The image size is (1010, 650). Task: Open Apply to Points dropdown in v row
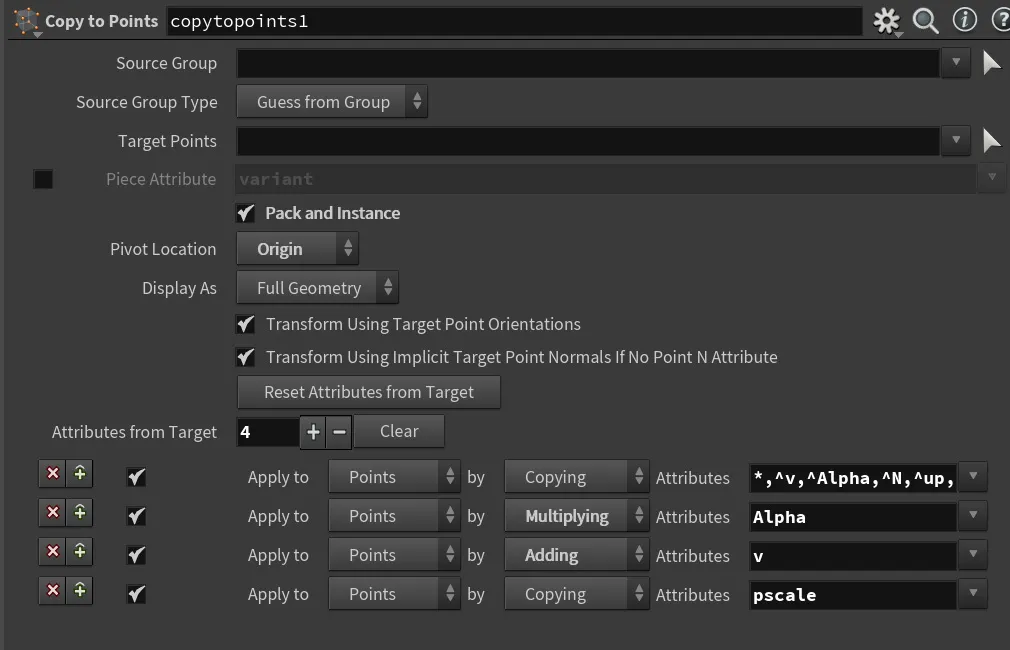(394, 555)
